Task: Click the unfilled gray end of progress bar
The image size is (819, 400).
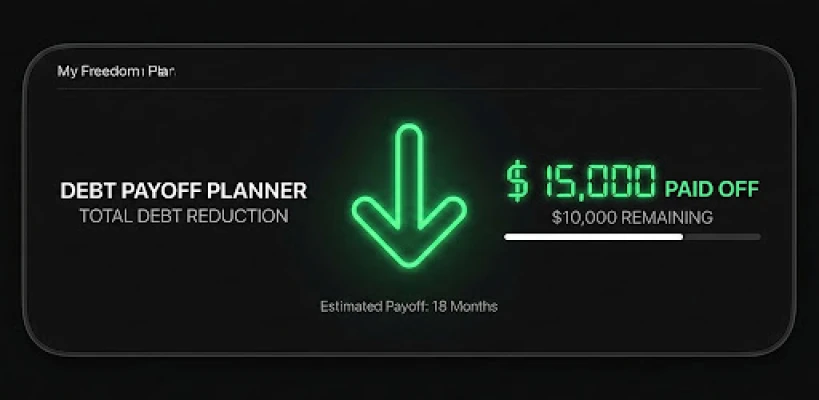Action: pos(722,237)
